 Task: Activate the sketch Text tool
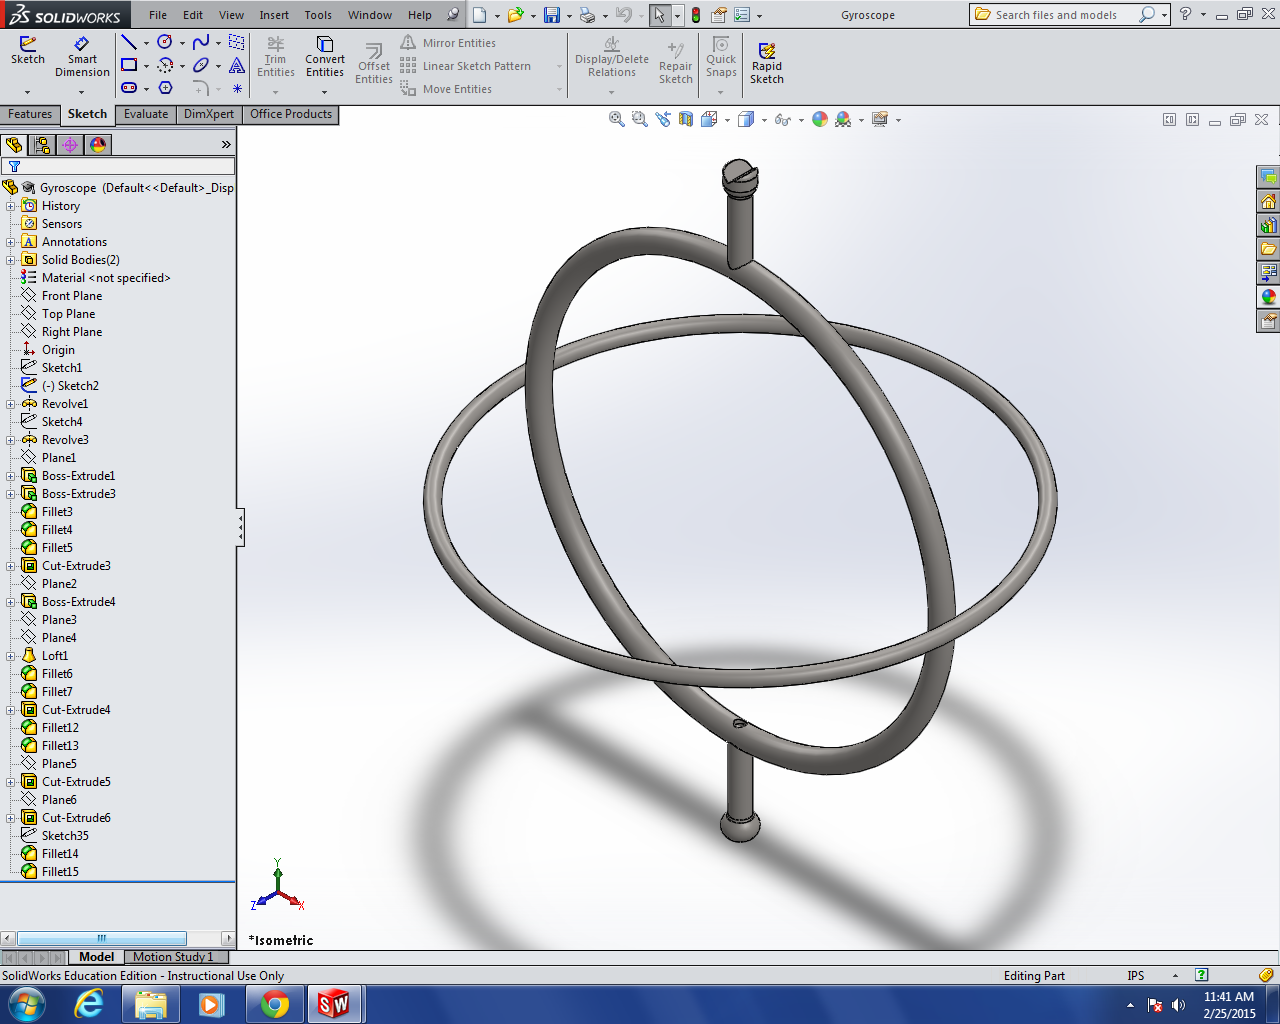[237, 65]
